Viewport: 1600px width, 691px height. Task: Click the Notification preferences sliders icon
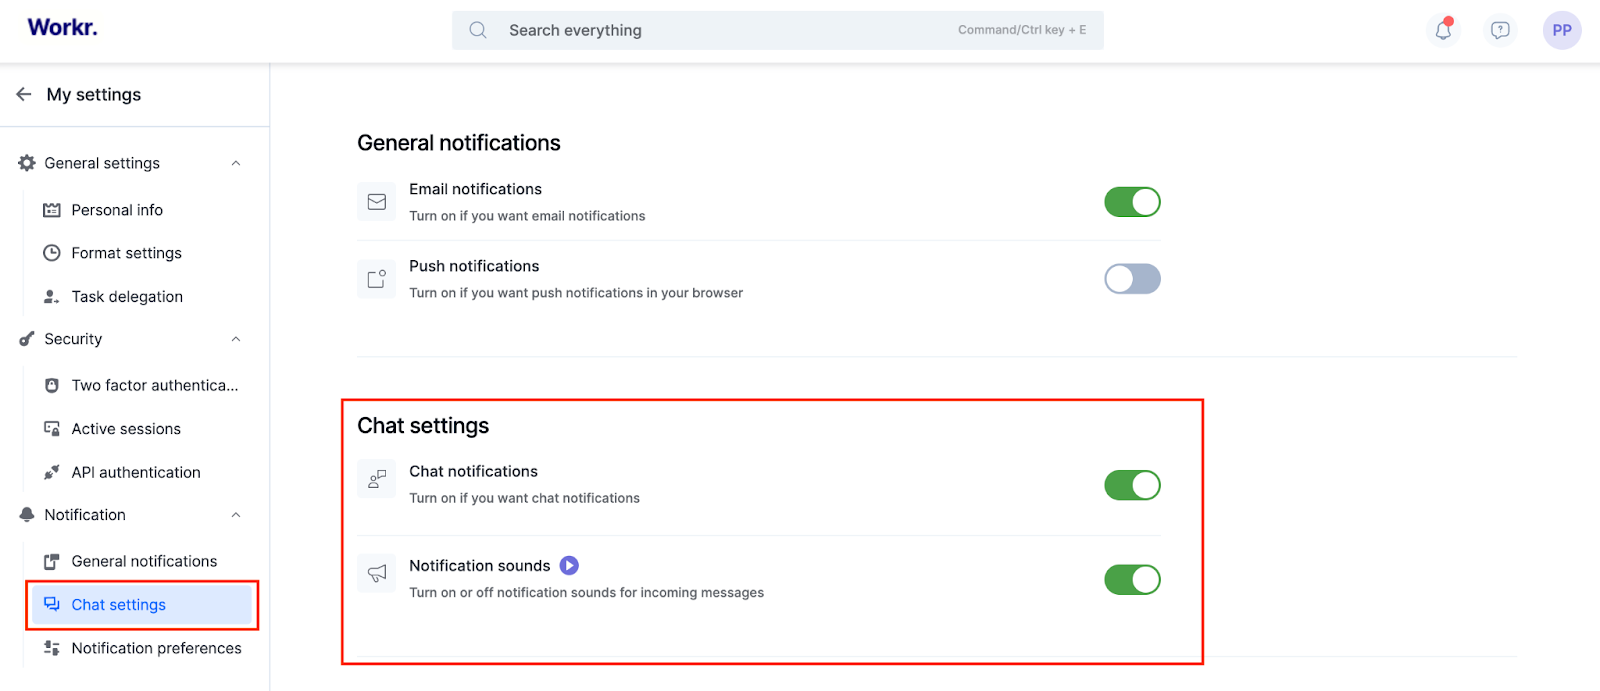tap(52, 648)
